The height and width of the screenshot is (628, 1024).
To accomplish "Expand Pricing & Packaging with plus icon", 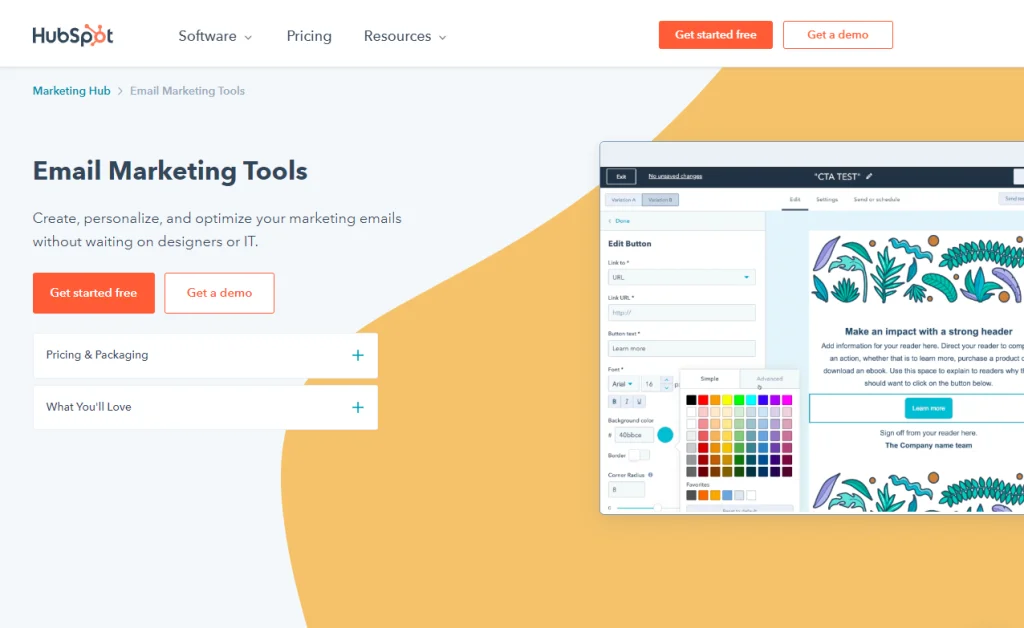I will pyautogui.click(x=357, y=355).
